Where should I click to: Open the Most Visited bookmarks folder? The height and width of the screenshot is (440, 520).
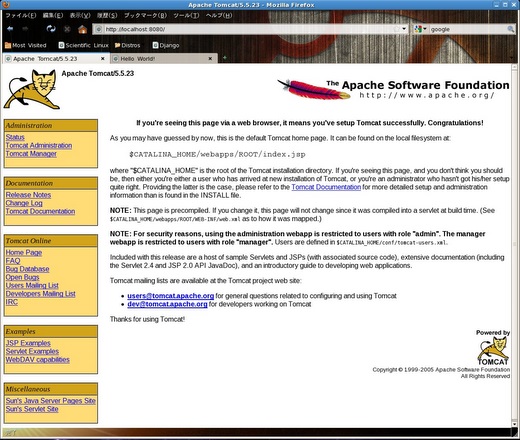pos(26,45)
